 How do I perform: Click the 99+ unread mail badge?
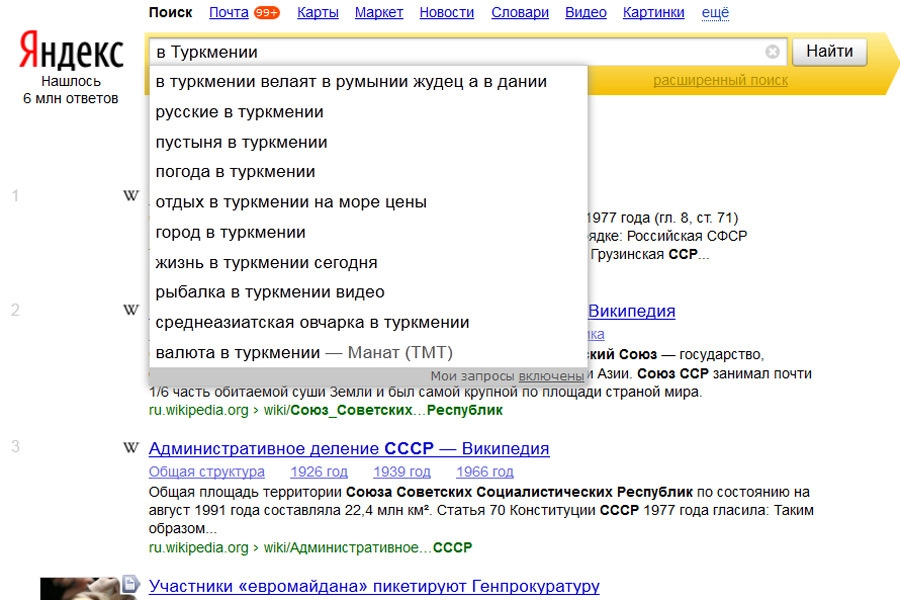(267, 13)
